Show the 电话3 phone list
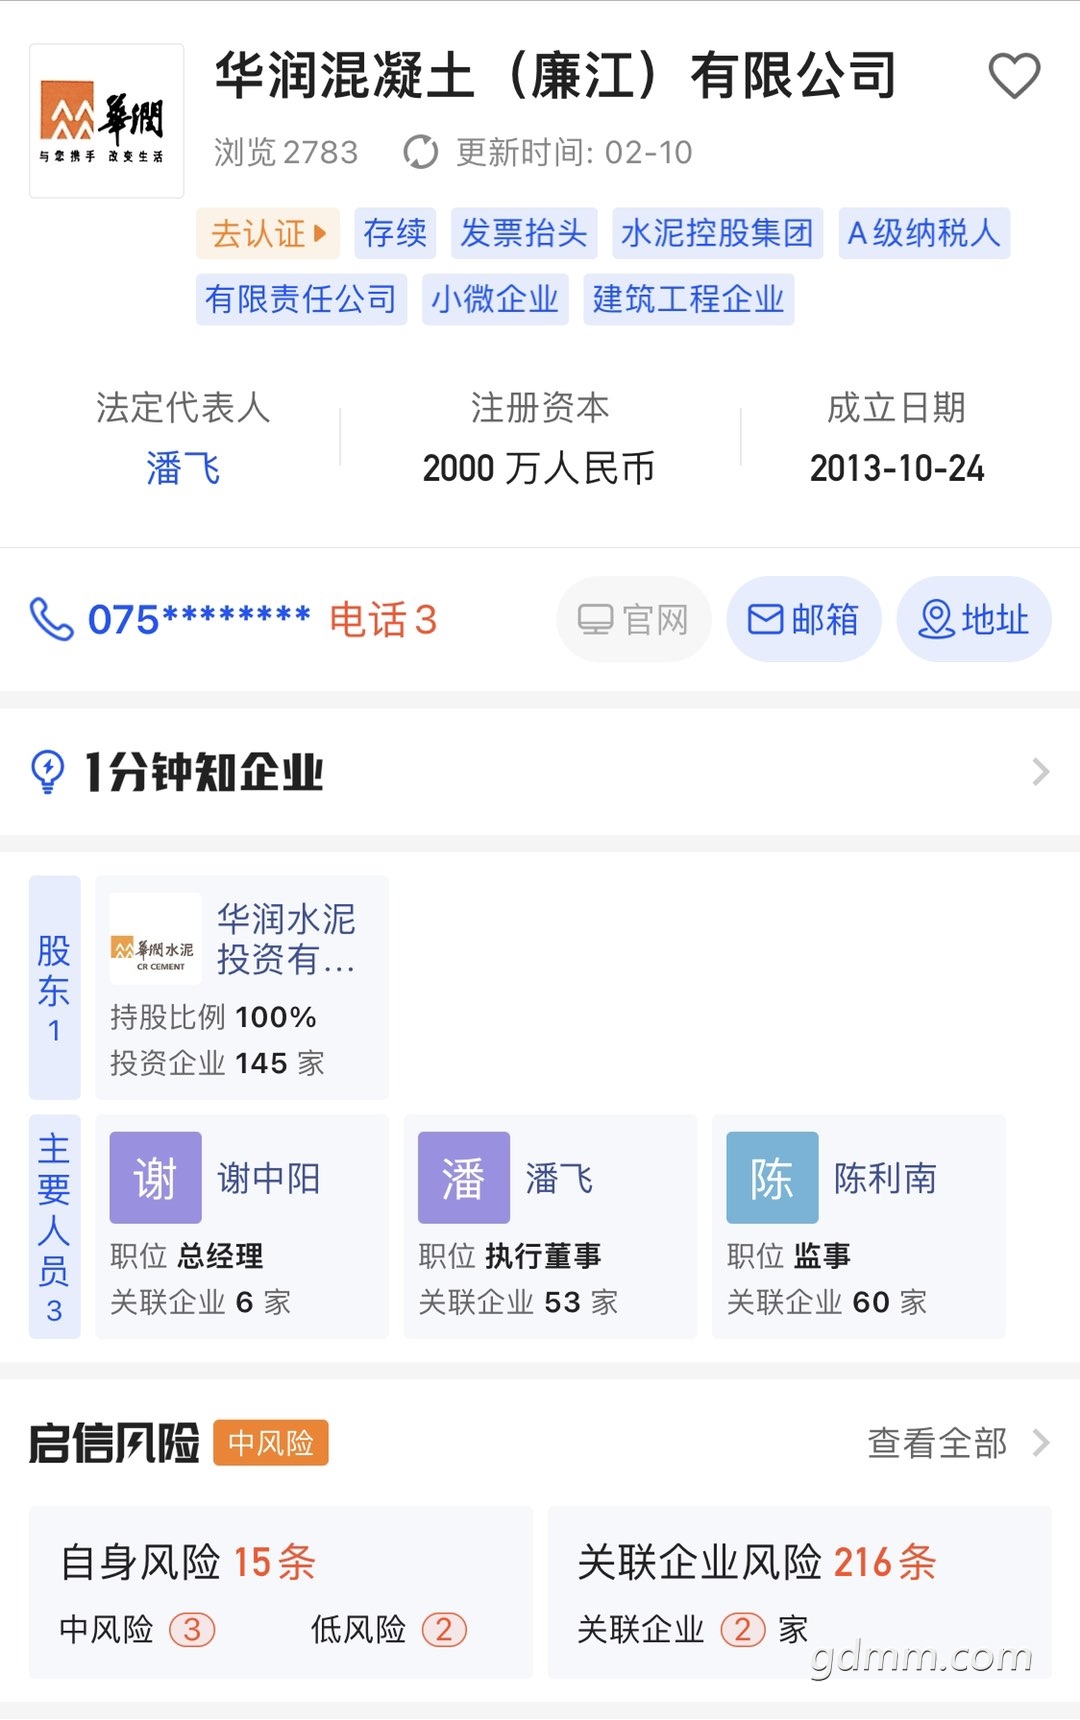Viewport: 1080px width, 1720px height. click(x=383, y=620)
